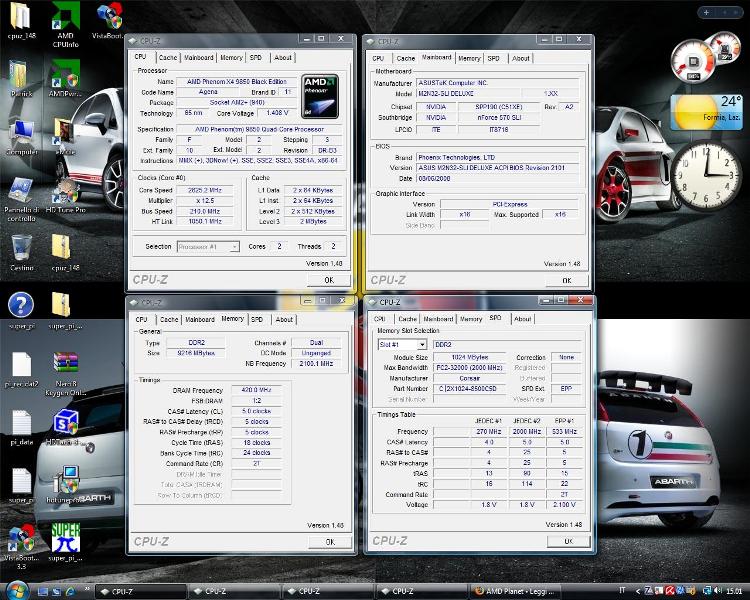750x600 pixels.
Task: Expand quick launch overflow chevron
Action: [87, 589]
